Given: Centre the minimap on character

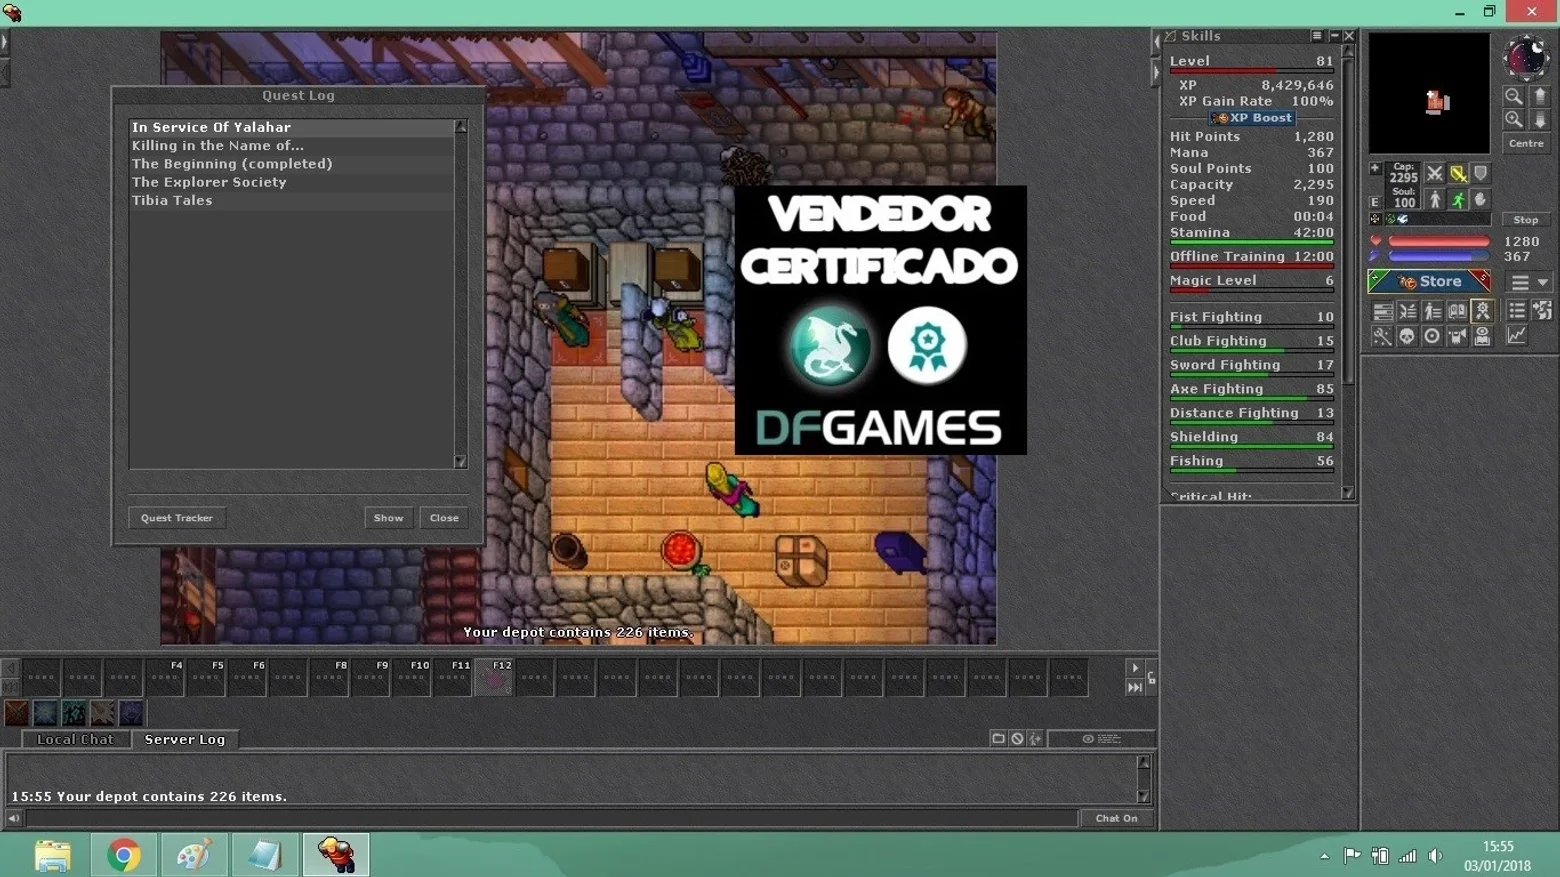Looking at the screenshot, I should click(1526, 143).
